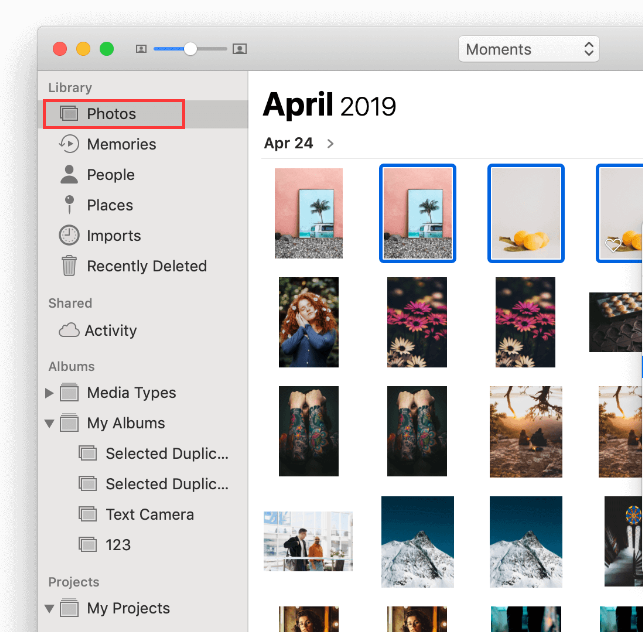This screenshot has width=643, height=632.
Task: Expand the Media Types disclosure triangle
Action: (x=49, y=393)
